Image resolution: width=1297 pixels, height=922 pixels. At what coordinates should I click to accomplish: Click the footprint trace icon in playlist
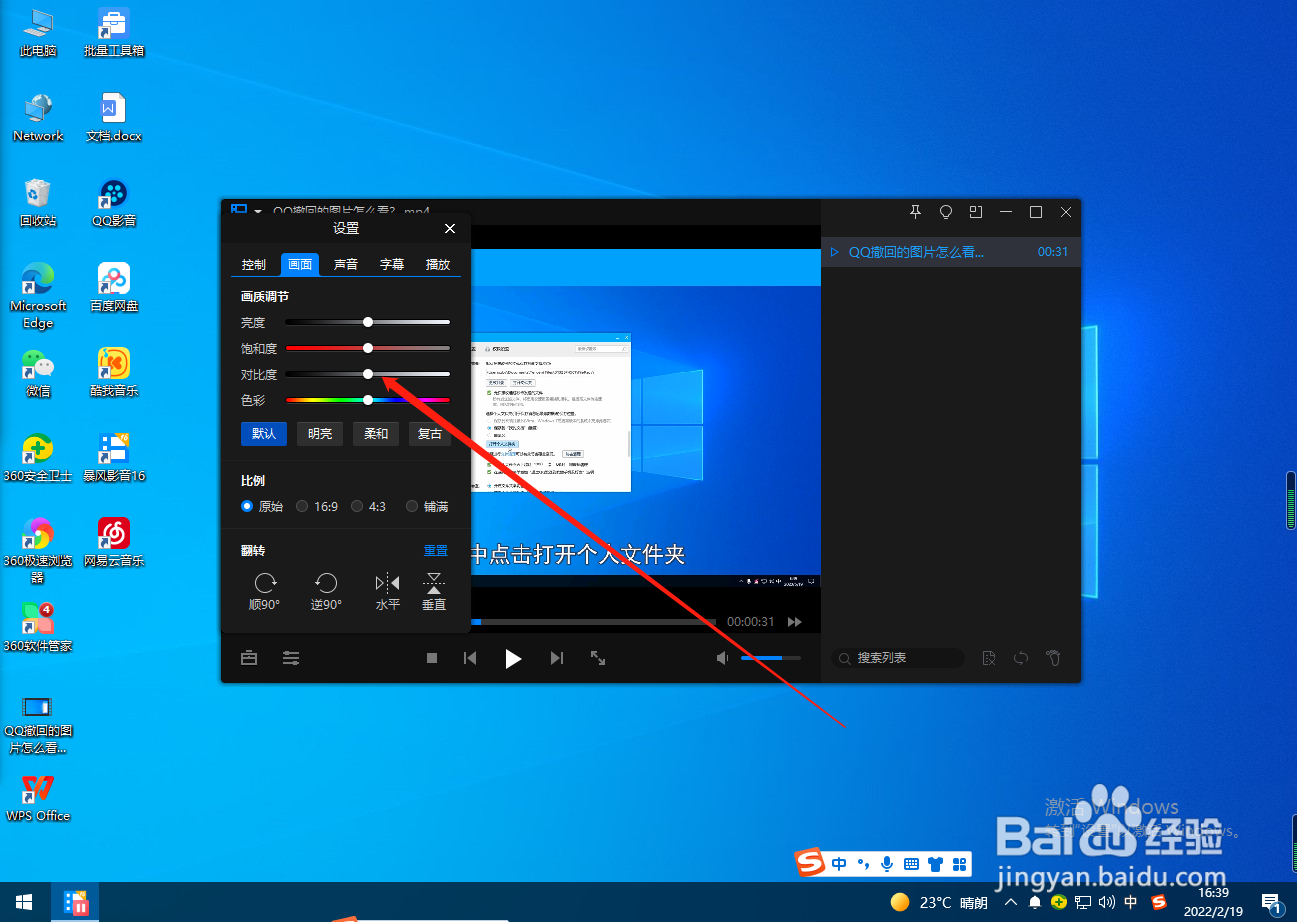(1053, 658)
